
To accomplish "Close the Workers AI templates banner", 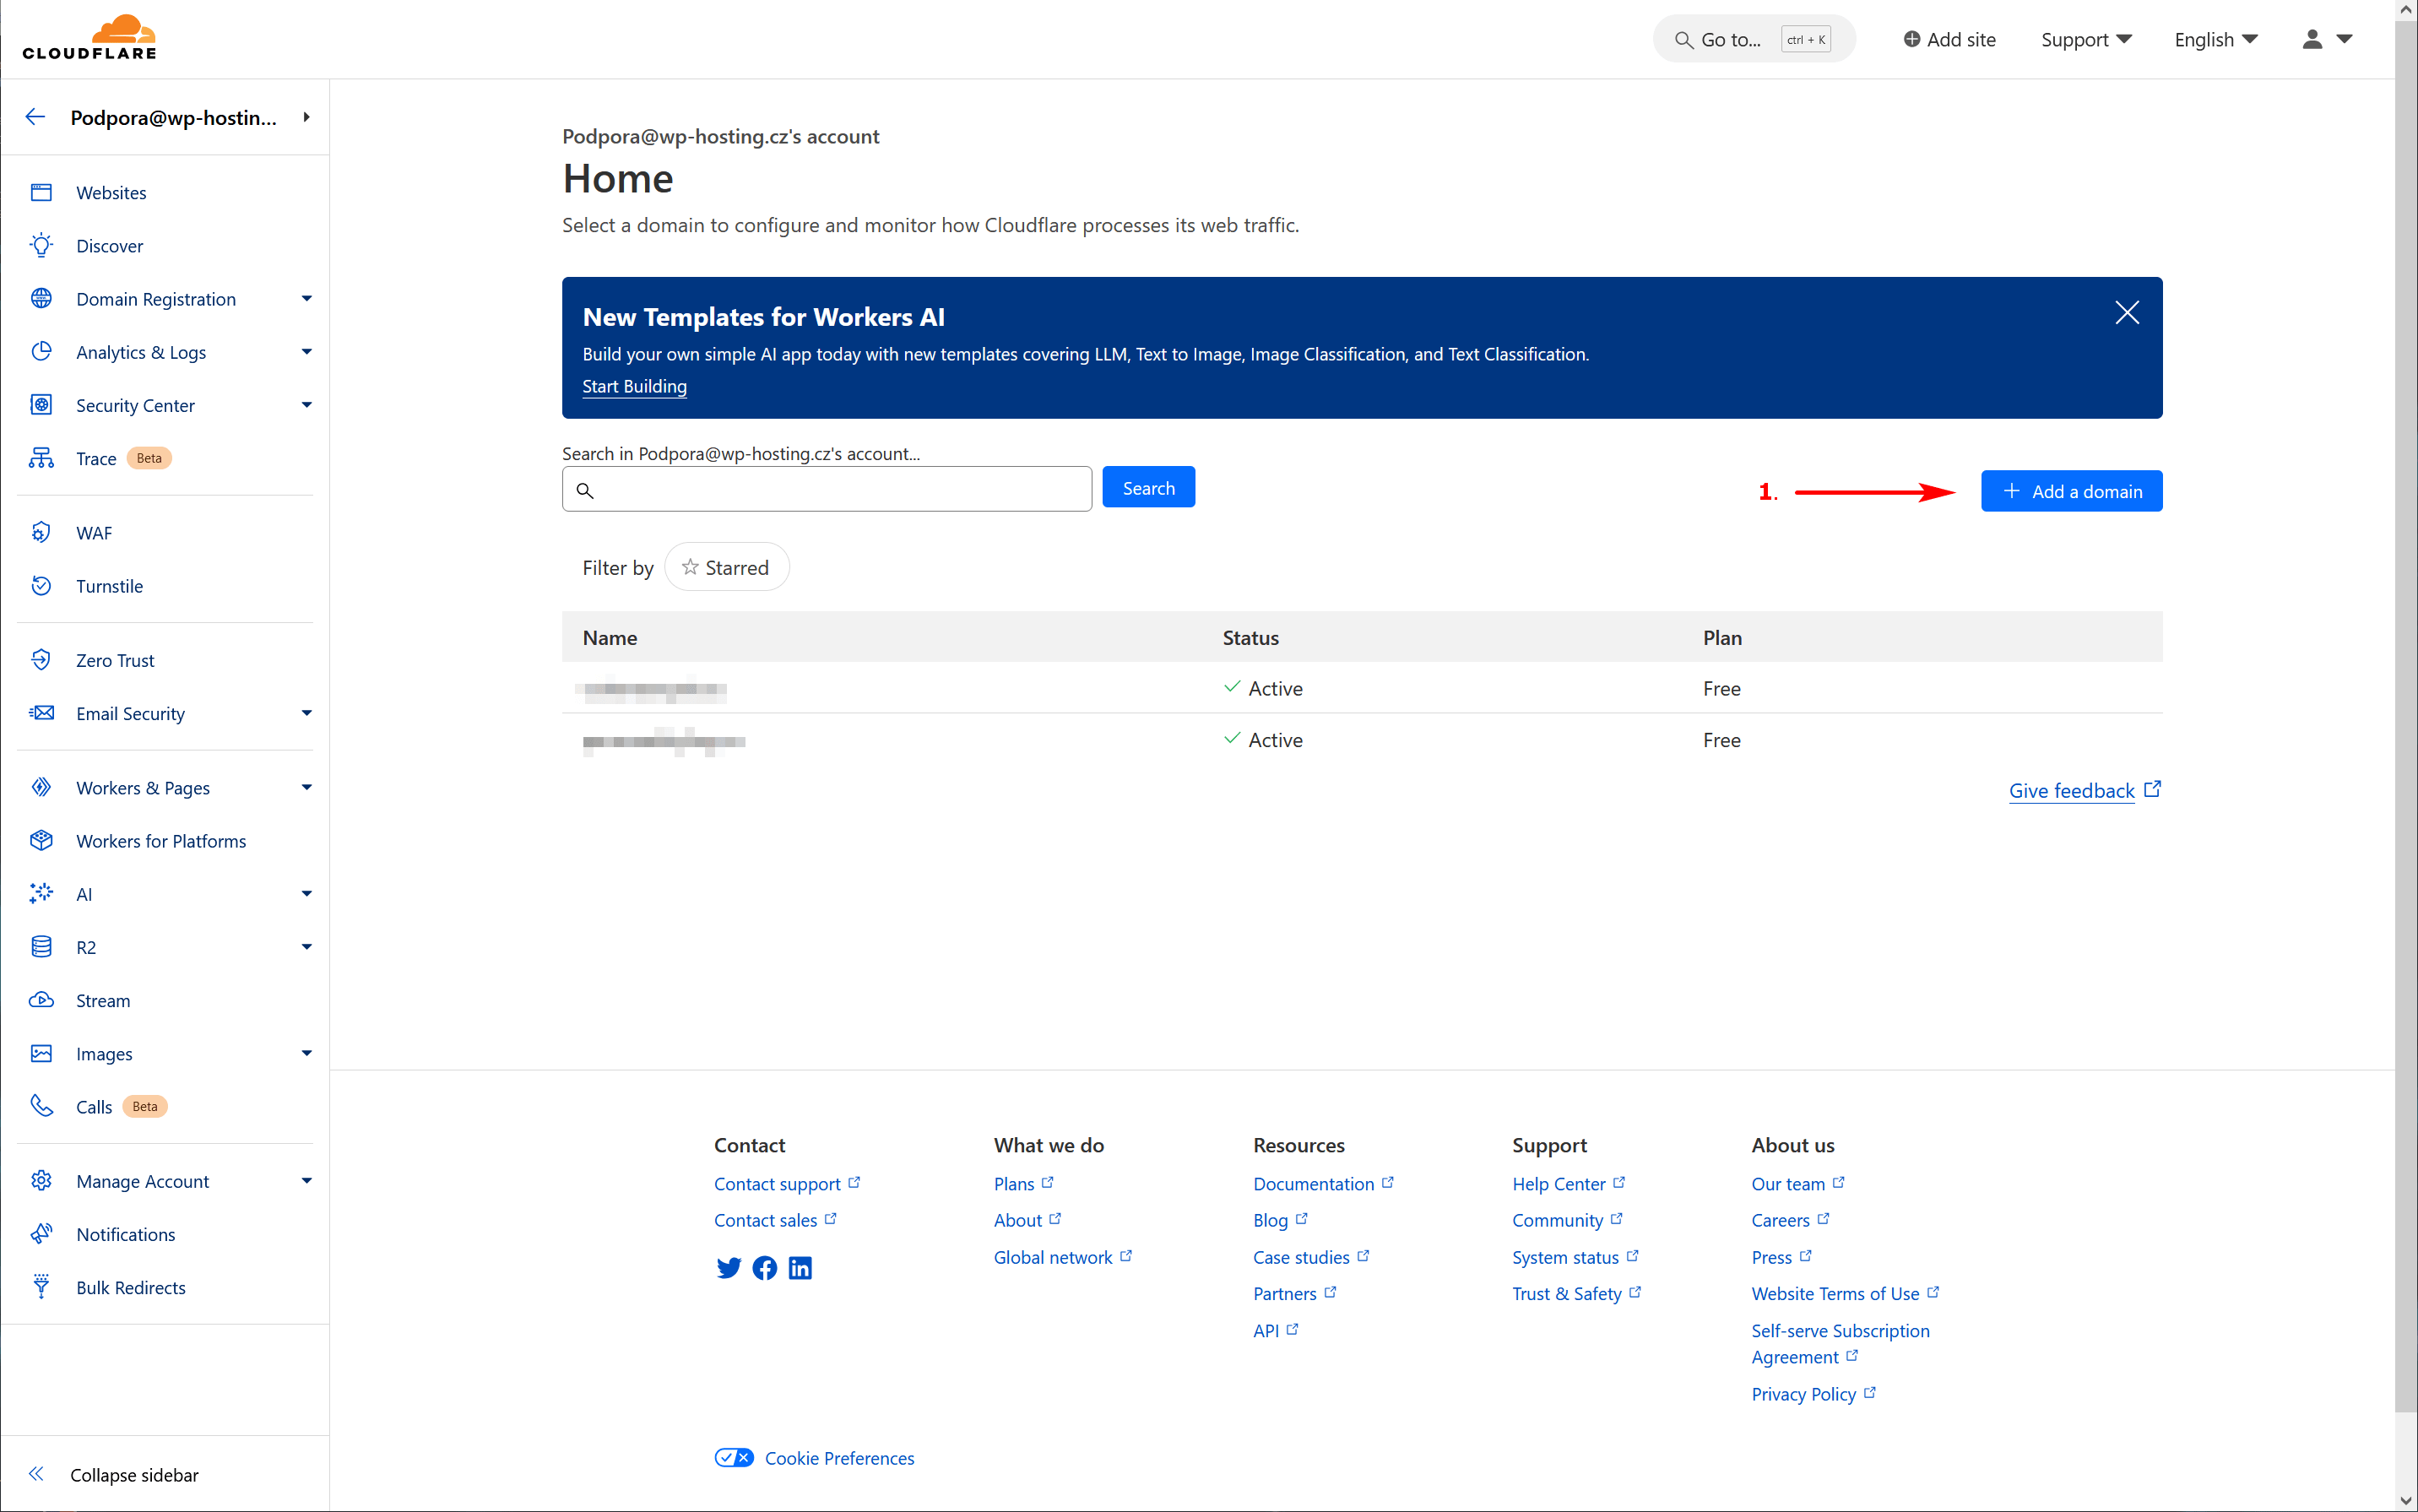I will (2127, 313).
